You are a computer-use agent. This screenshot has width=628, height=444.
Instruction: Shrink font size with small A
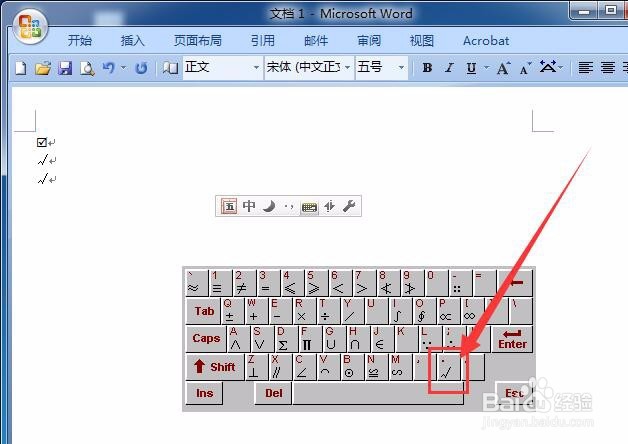click(525, 68)
